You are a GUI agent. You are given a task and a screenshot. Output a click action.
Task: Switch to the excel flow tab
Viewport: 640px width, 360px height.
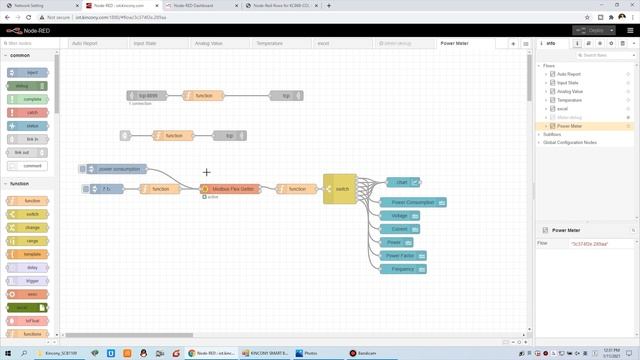pos(342,43)
